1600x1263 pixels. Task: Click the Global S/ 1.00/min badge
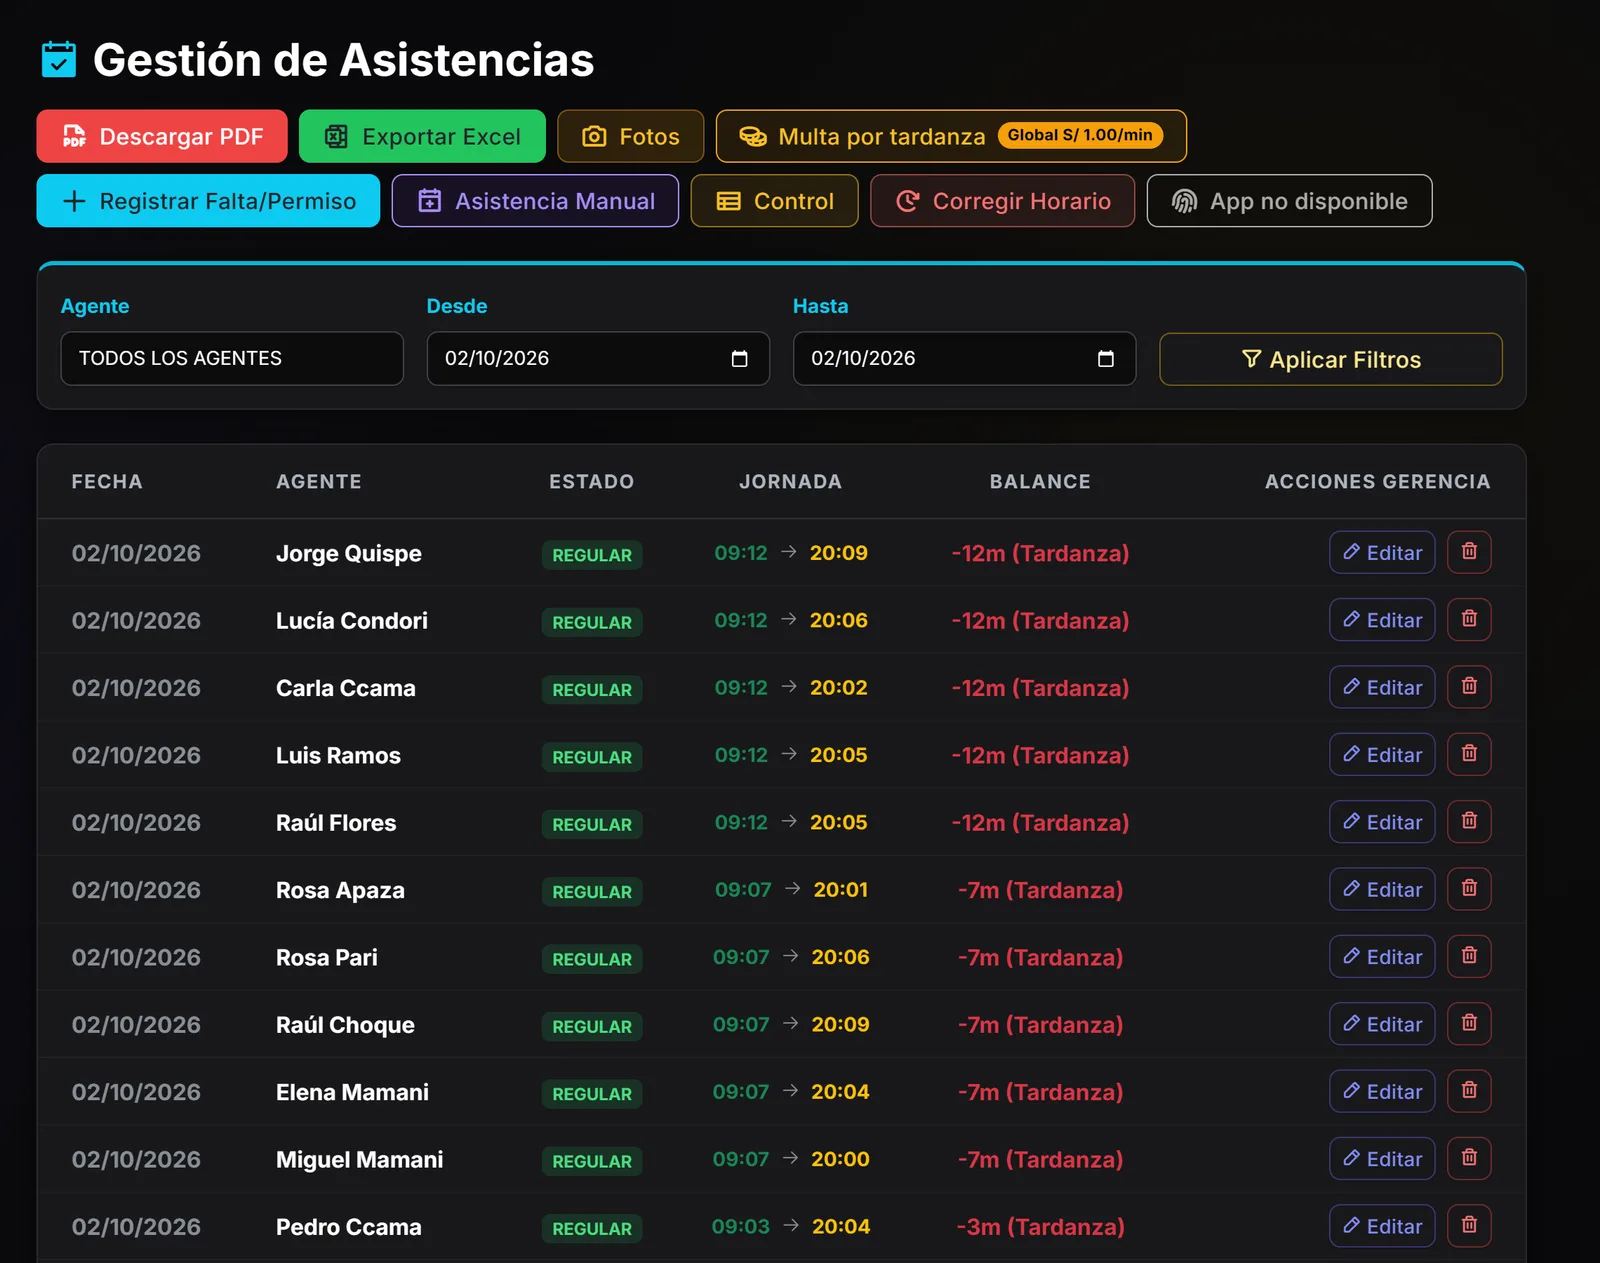click(1080, 135)
